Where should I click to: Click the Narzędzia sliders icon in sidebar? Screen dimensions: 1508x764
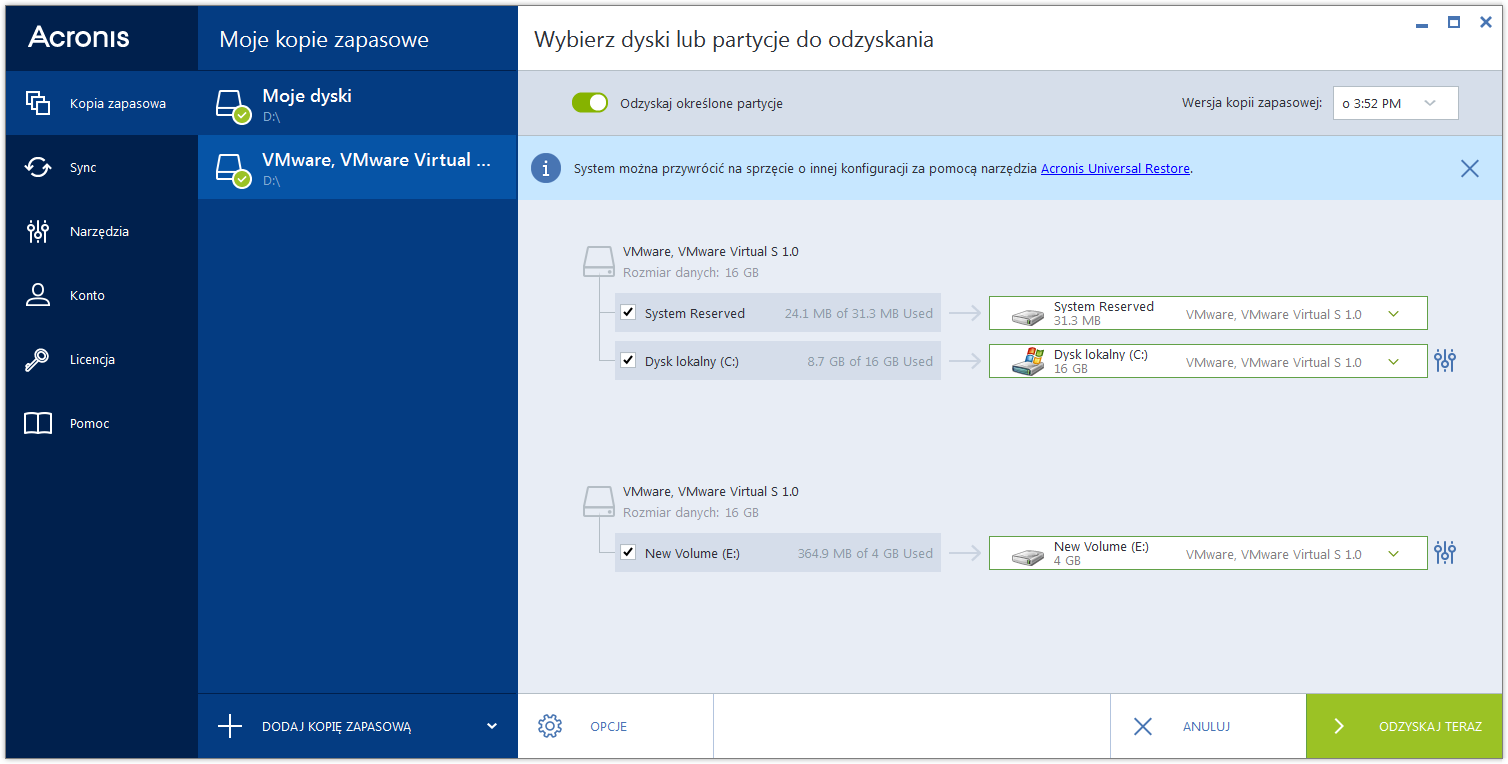pos(38,231)
